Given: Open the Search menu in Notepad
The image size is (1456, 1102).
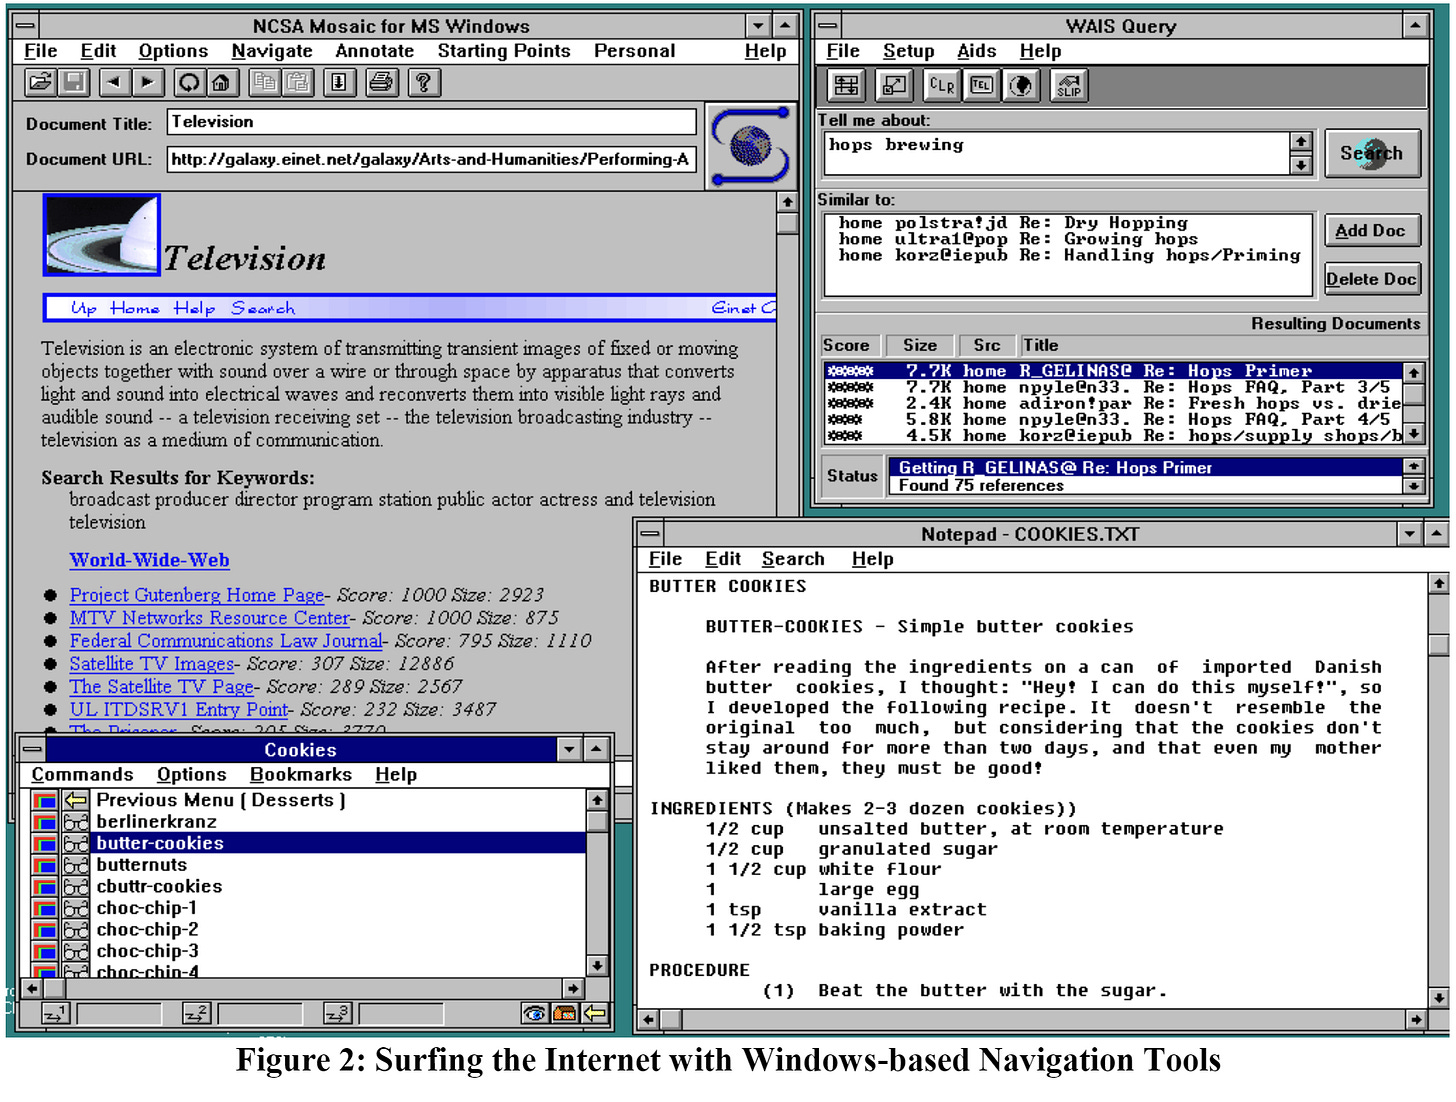Looking at the screenshot, I should (793, 559).
